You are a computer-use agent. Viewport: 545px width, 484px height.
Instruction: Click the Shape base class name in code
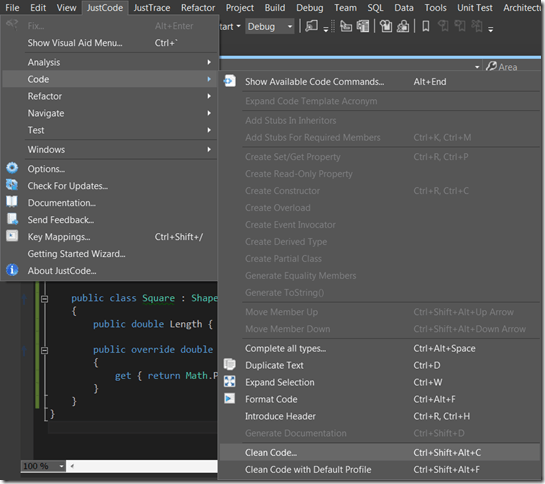(x=204, y=298)
